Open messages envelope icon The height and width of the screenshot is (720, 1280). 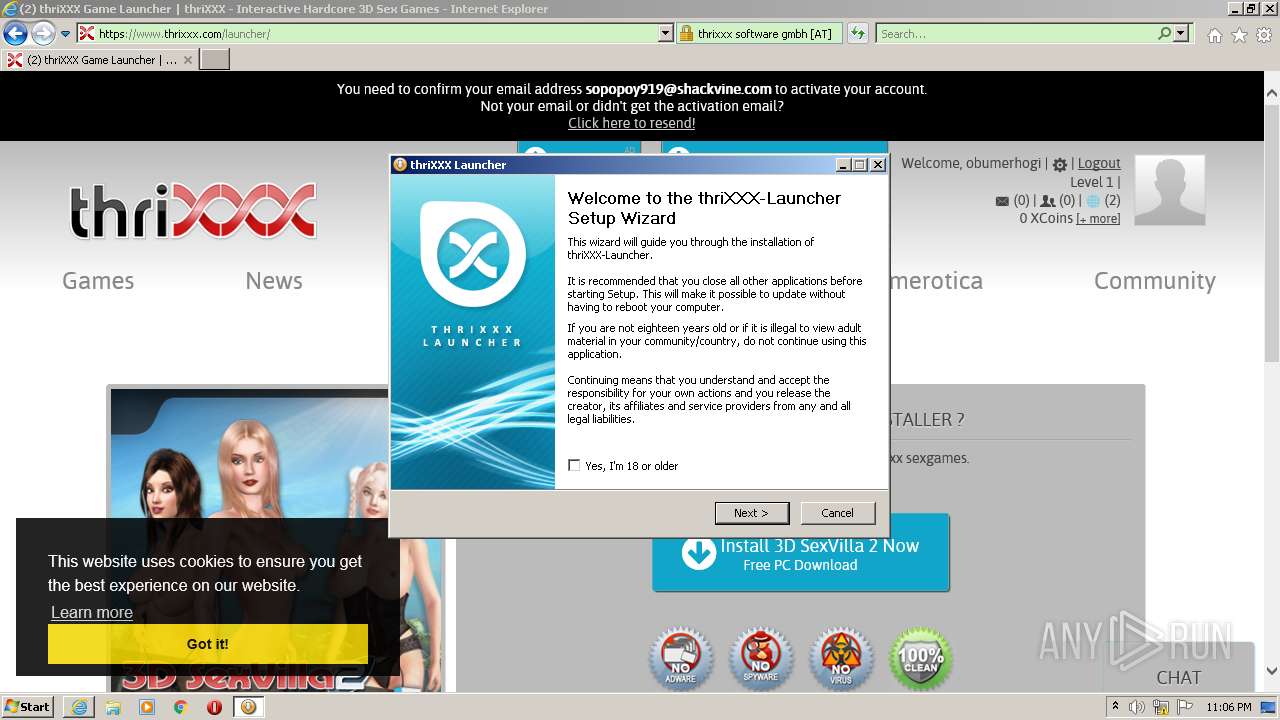tap(1002, 201)
